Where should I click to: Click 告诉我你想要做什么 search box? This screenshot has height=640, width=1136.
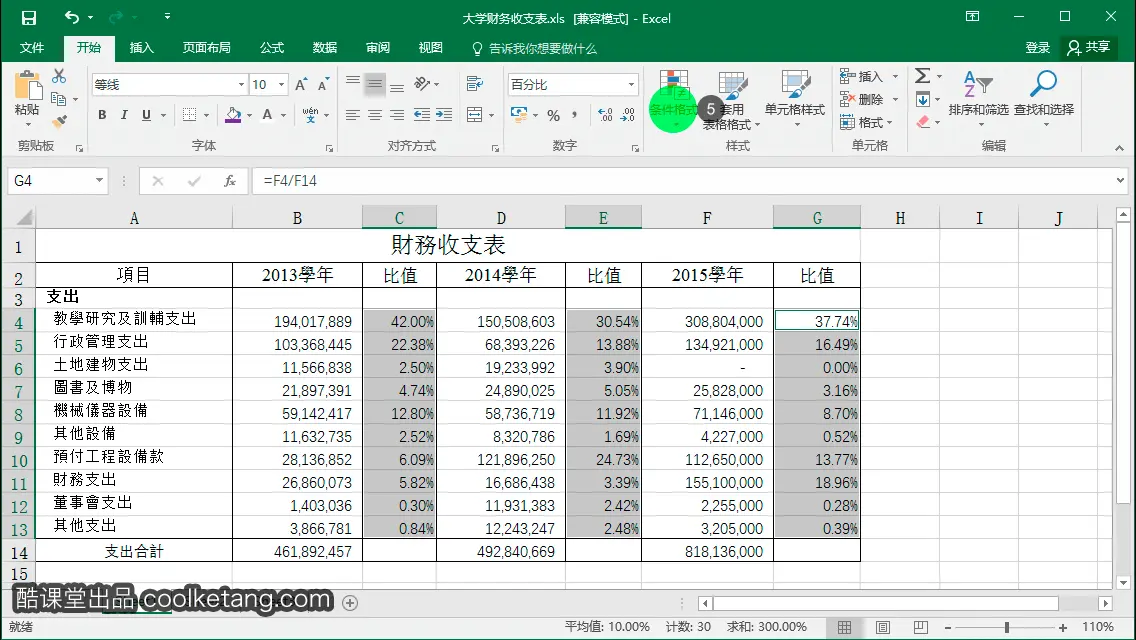coord(535,49)
